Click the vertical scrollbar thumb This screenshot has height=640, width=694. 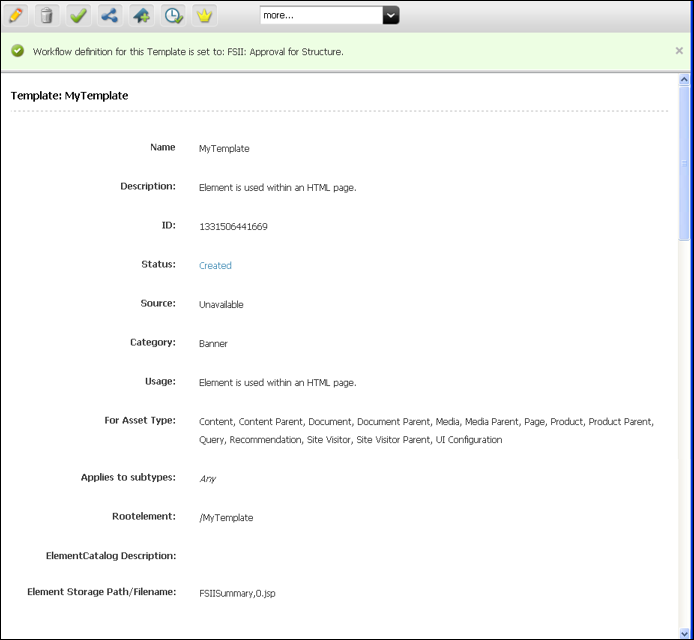coord(684,163)
